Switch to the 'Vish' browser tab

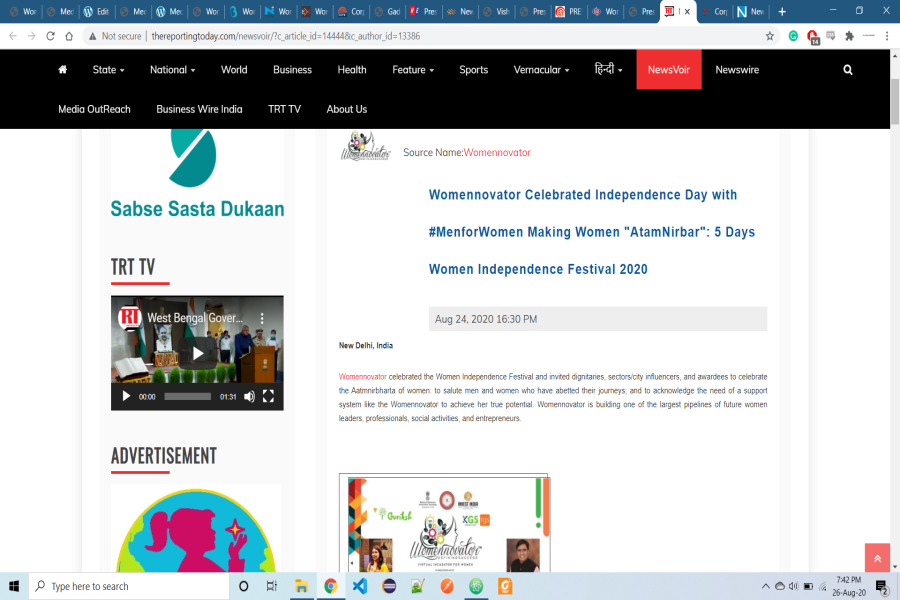(496, 11)
